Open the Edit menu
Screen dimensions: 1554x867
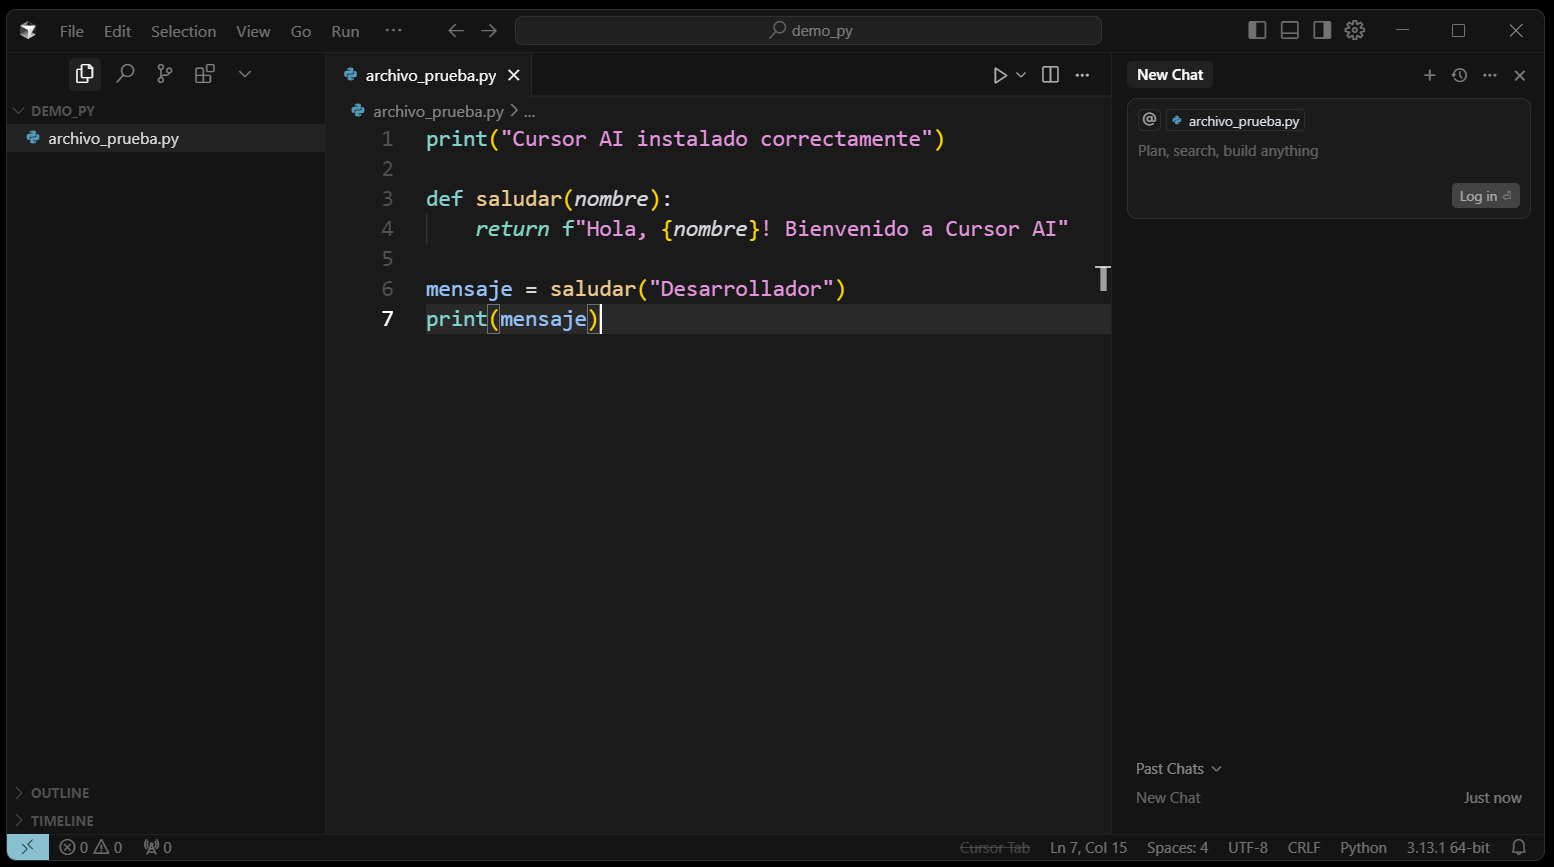(x=117, y=31)
